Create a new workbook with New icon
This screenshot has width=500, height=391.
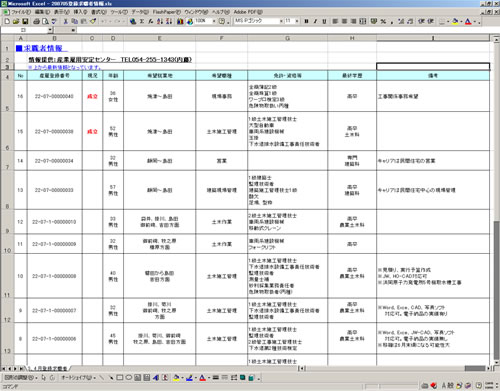click(x=7, y=21)
